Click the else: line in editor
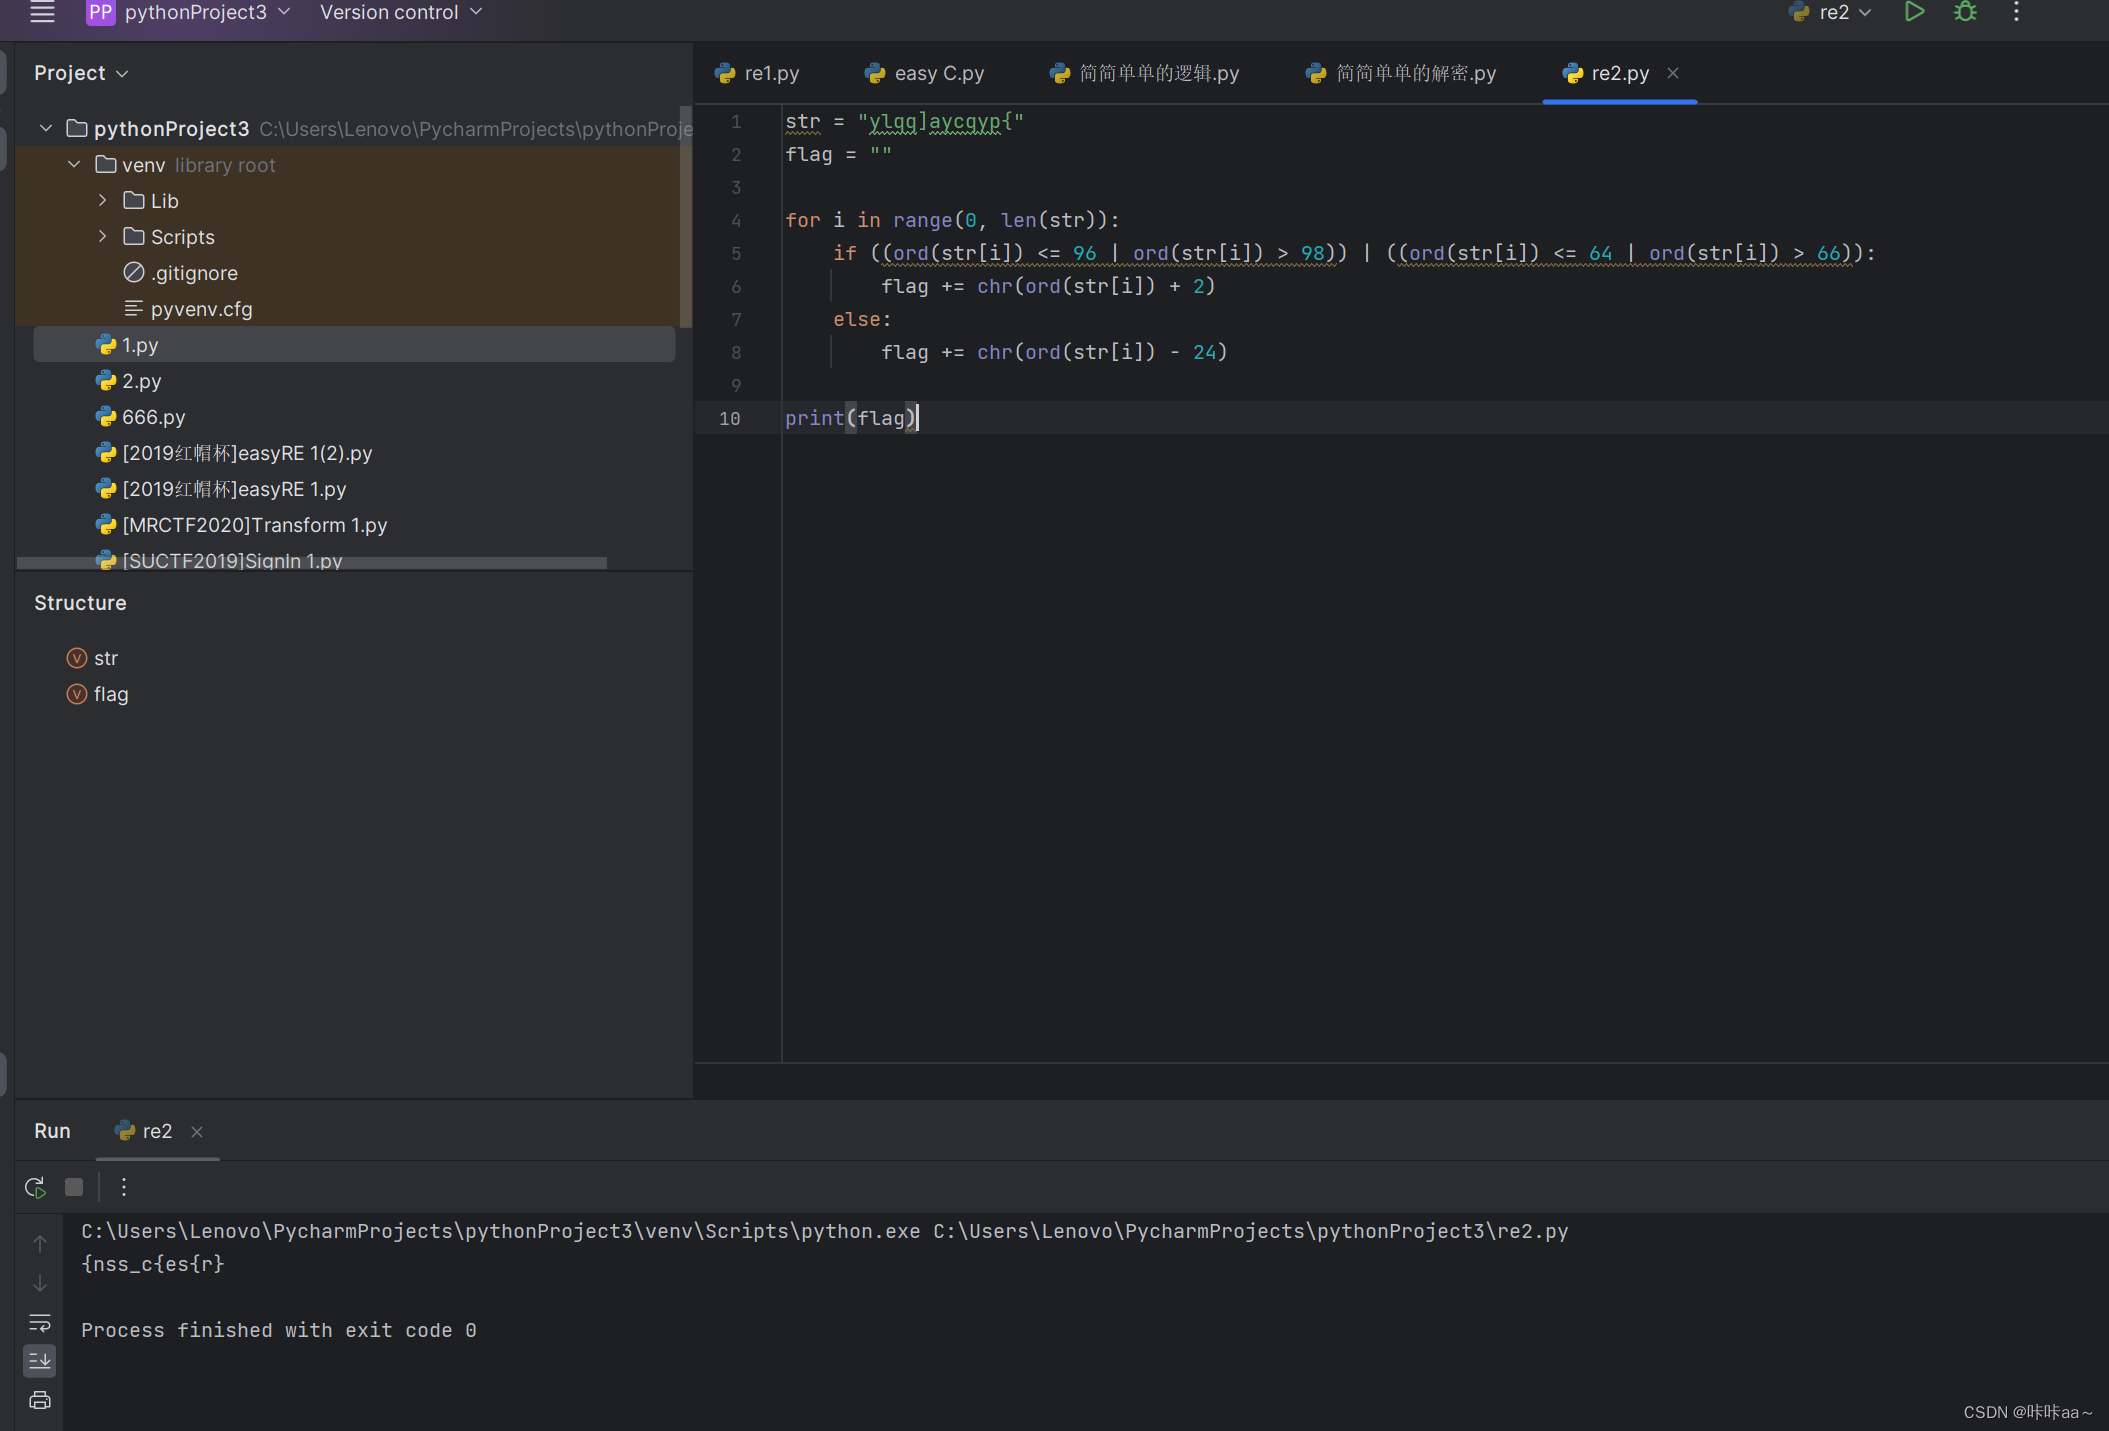This screenshot has width=2109, height=1431. 862,319
